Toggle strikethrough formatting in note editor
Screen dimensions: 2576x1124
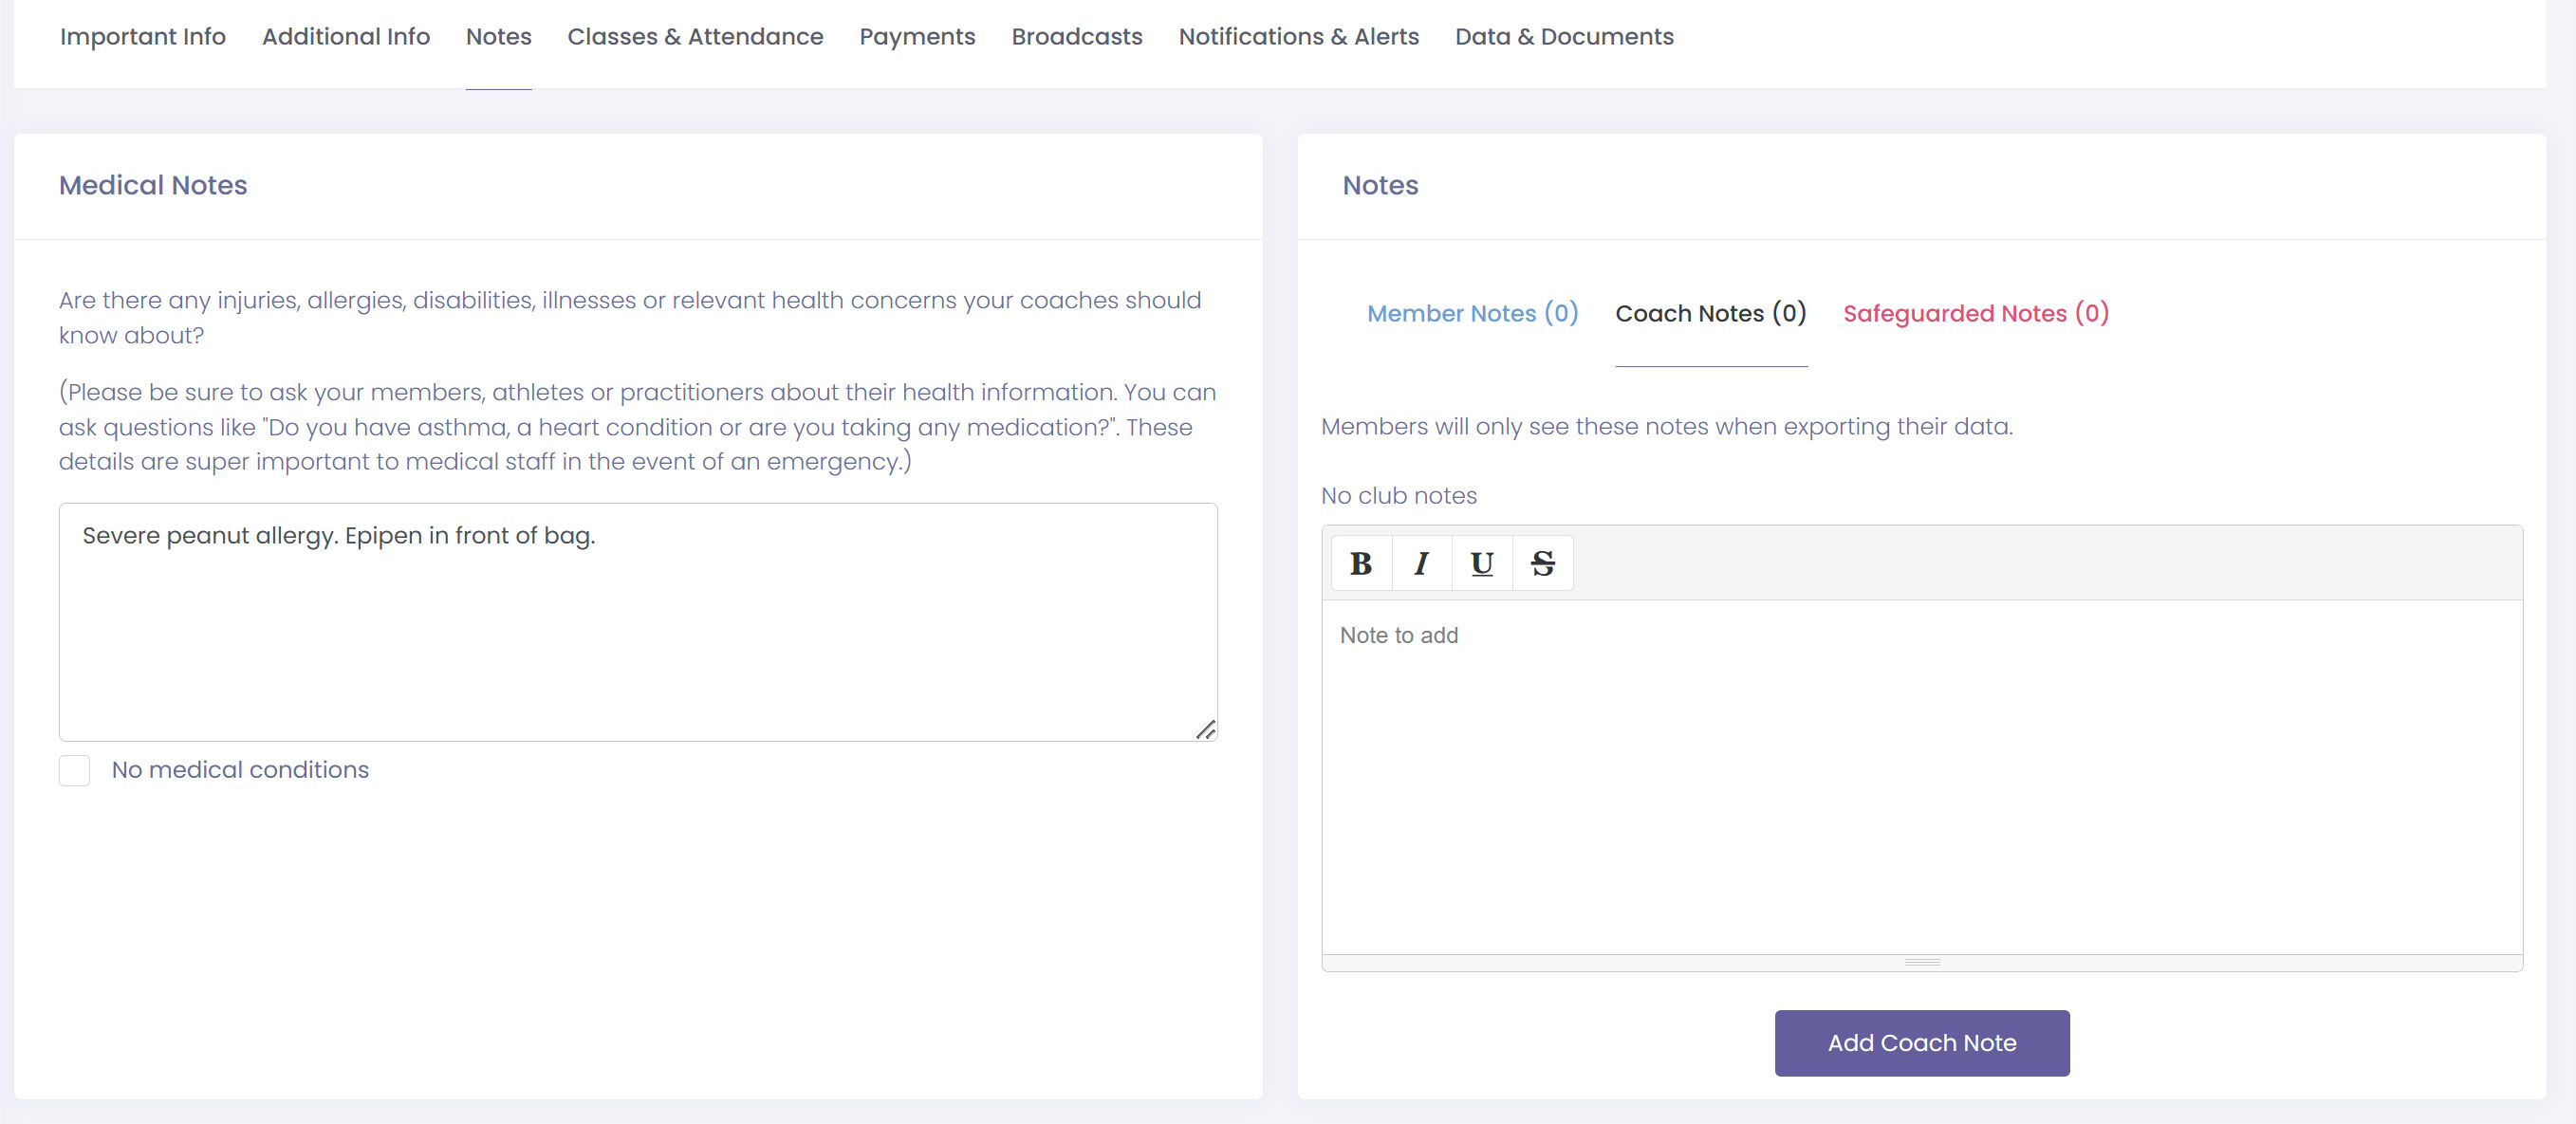coord(1542,564)
